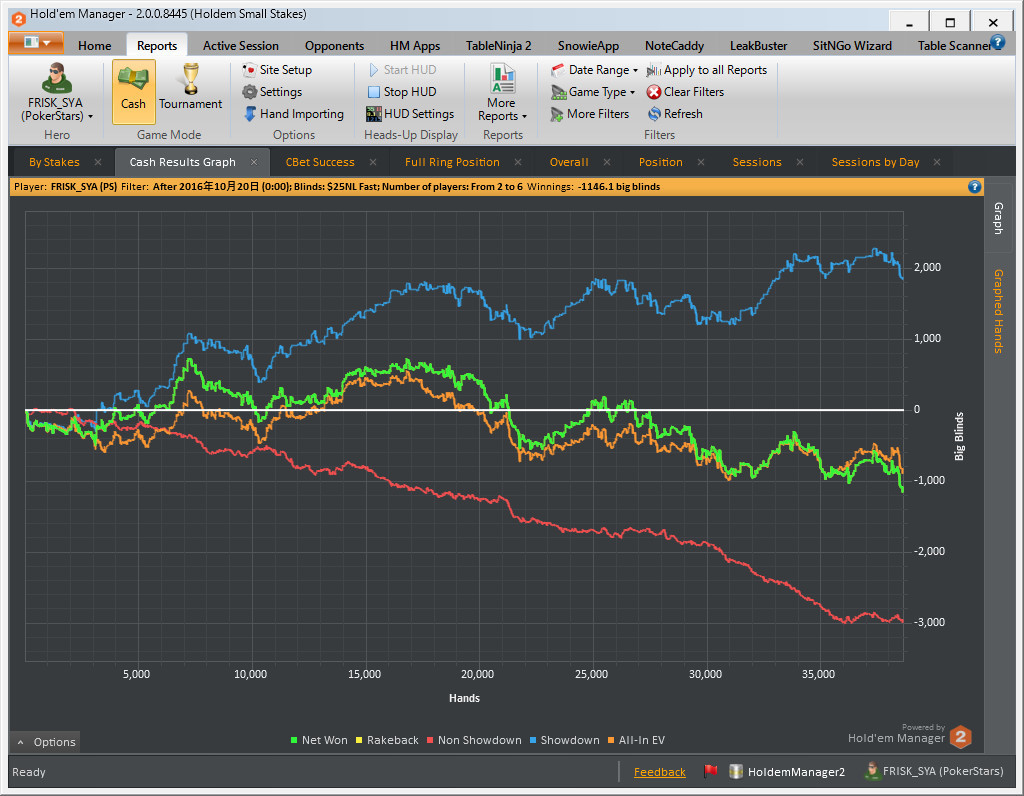The height and width of the screenshot is (796, 1024).
Task: Open the TableNinja 2 tab
Action: click(x=498, y=46)
